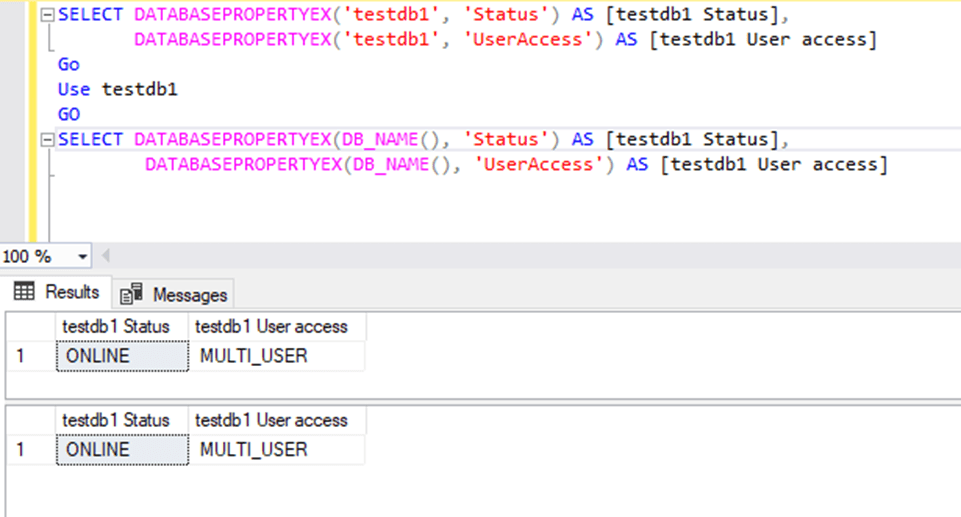Select first grid's "testdb1 User access" column header
Screen dimensions: 961x517
point(273,326)
